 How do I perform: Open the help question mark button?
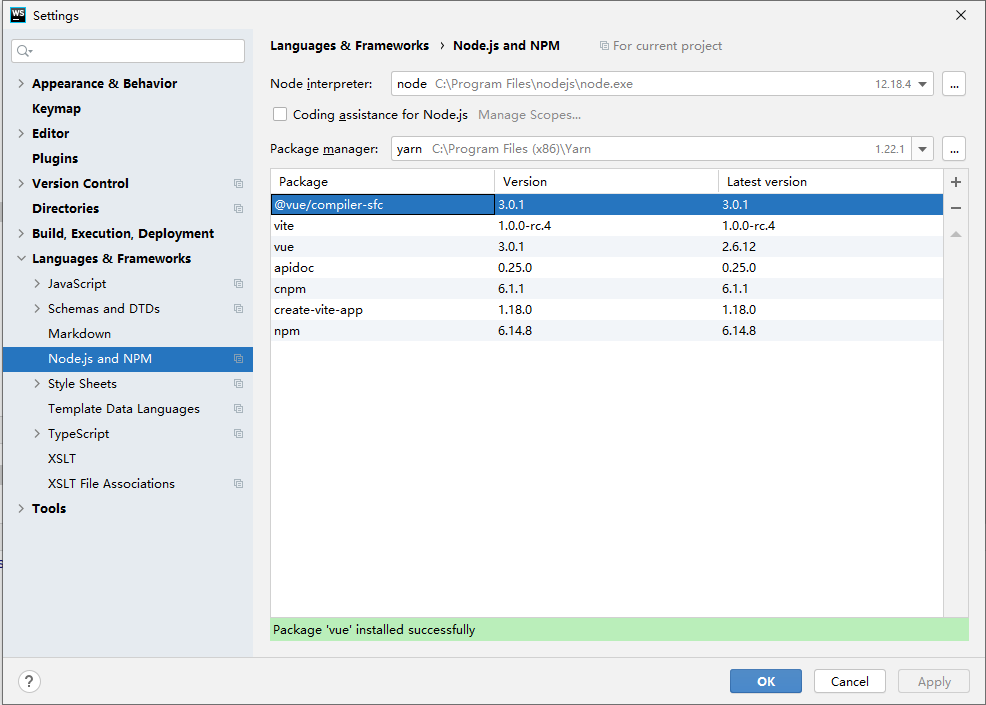[x=30, y=681]
